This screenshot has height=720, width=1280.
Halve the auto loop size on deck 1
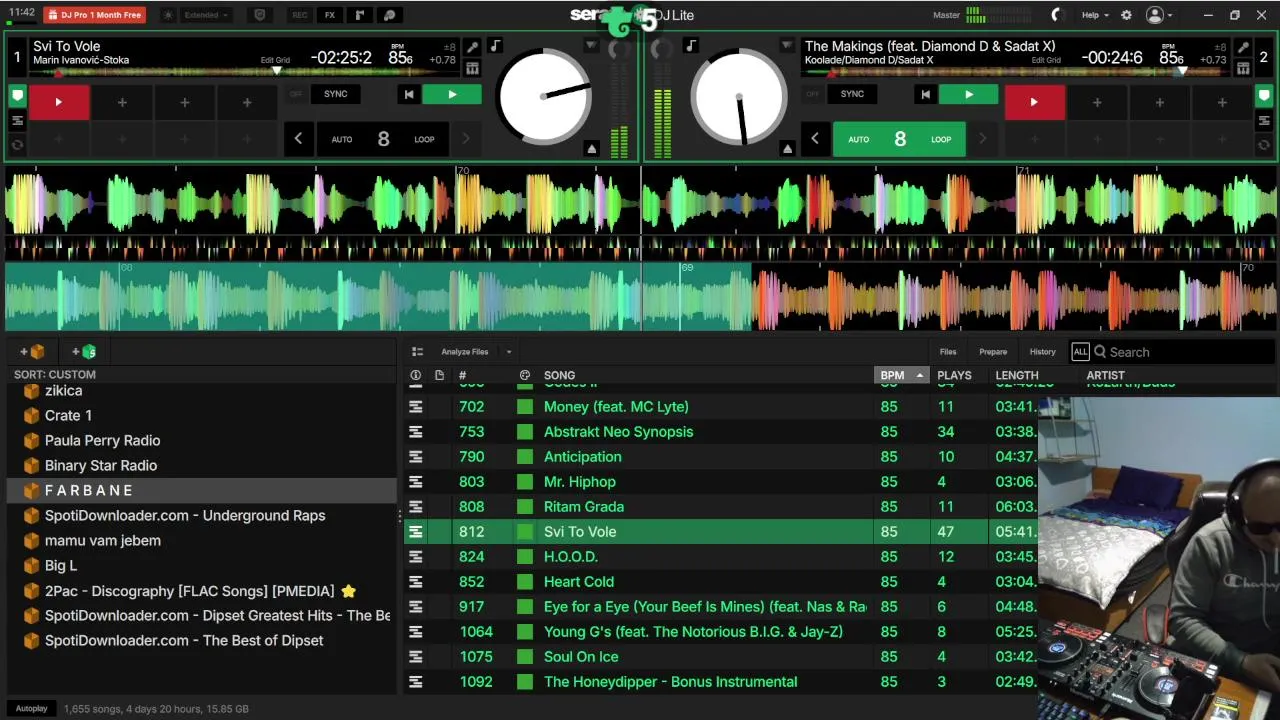pyautogui.click(x=298, y=139)
